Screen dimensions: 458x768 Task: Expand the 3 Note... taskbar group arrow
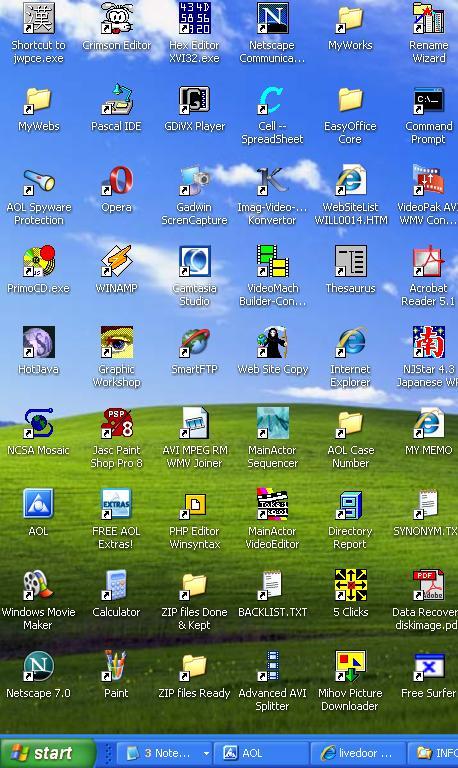pyautogui.click(x=206, y=753)
